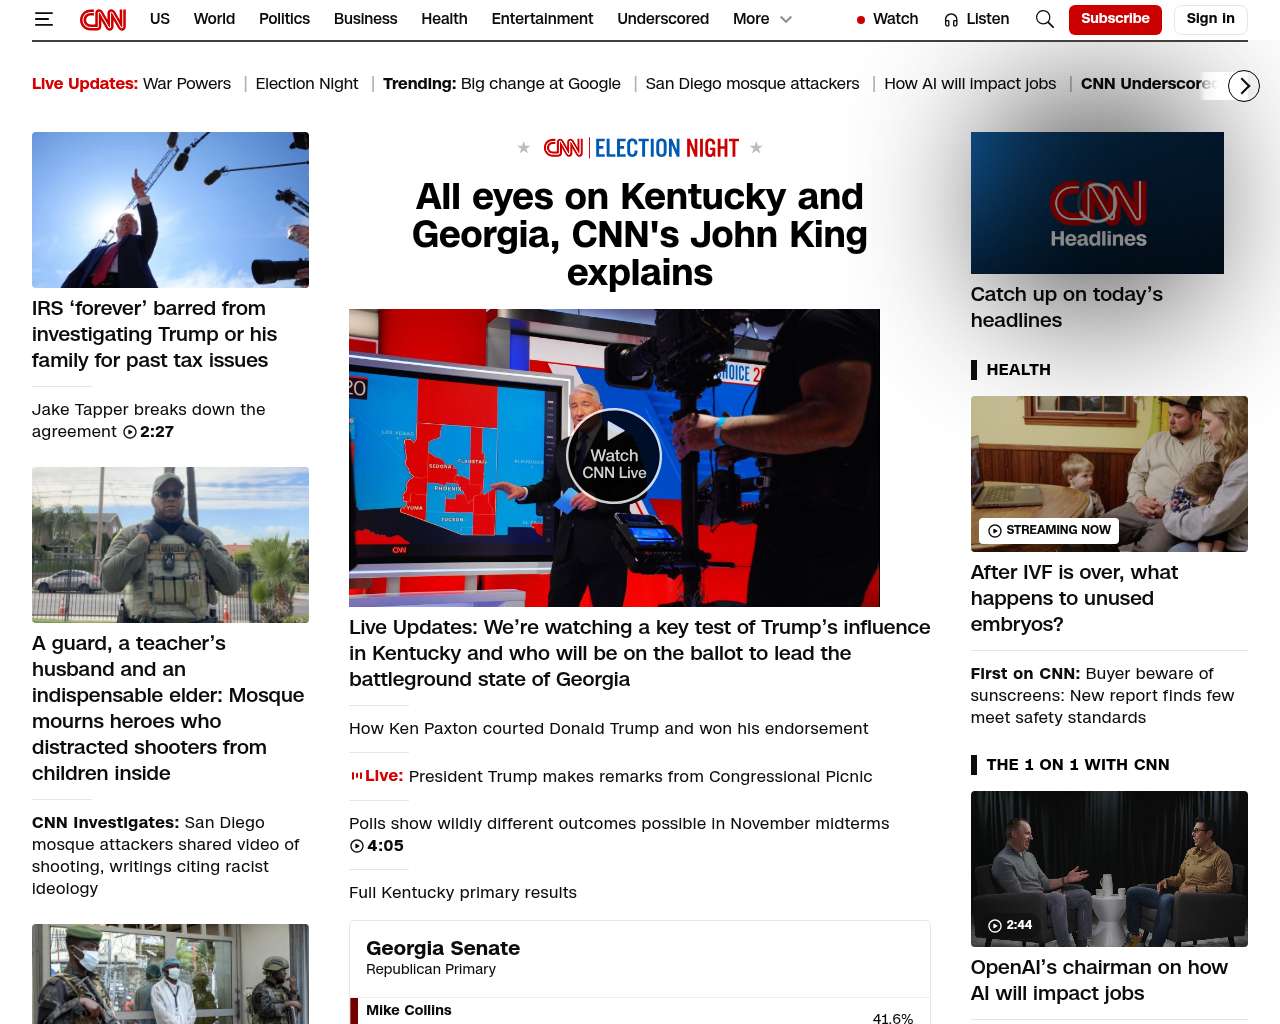Screen dimensions: 1280x1024
Task: Click the red Watch live dot
Action: 860,19
